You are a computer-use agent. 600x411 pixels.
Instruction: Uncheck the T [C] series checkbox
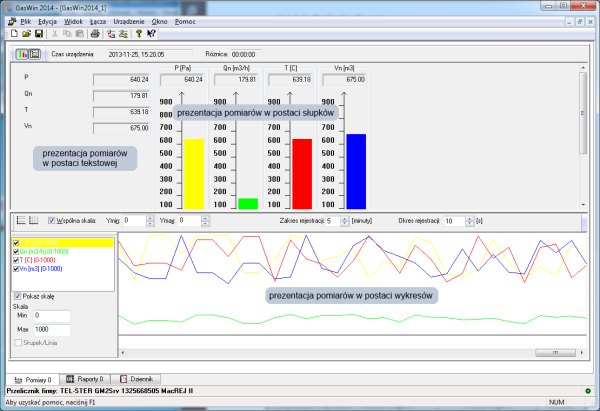click(x=15, y=260)
